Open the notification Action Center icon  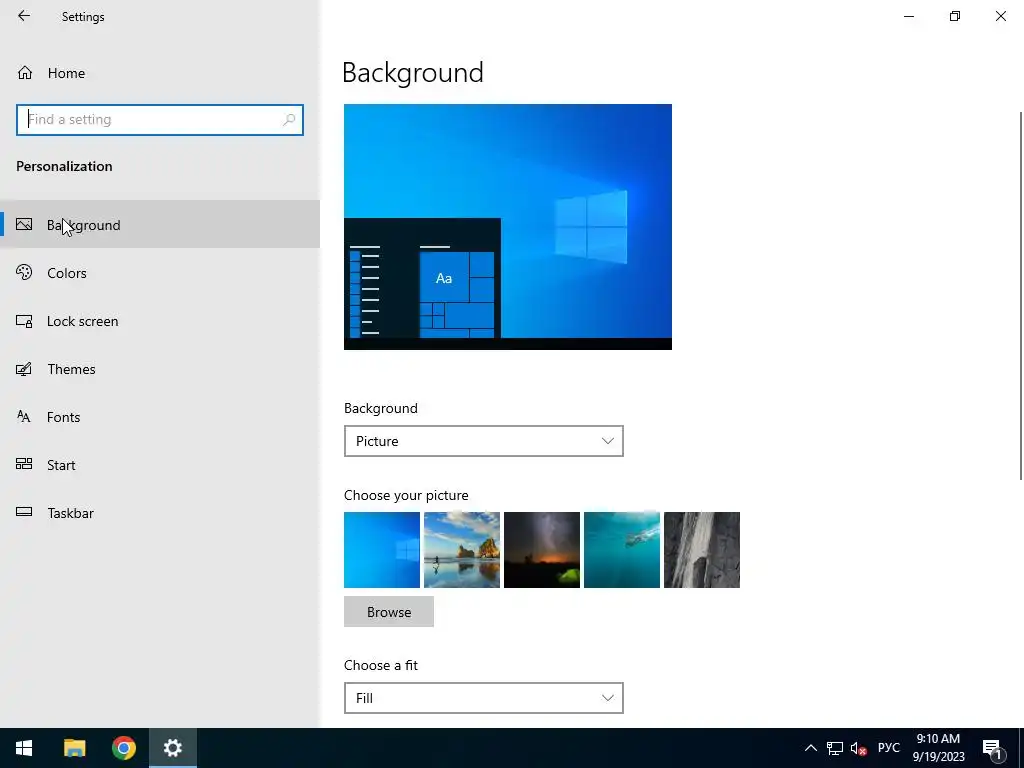(x=992, y=748)
